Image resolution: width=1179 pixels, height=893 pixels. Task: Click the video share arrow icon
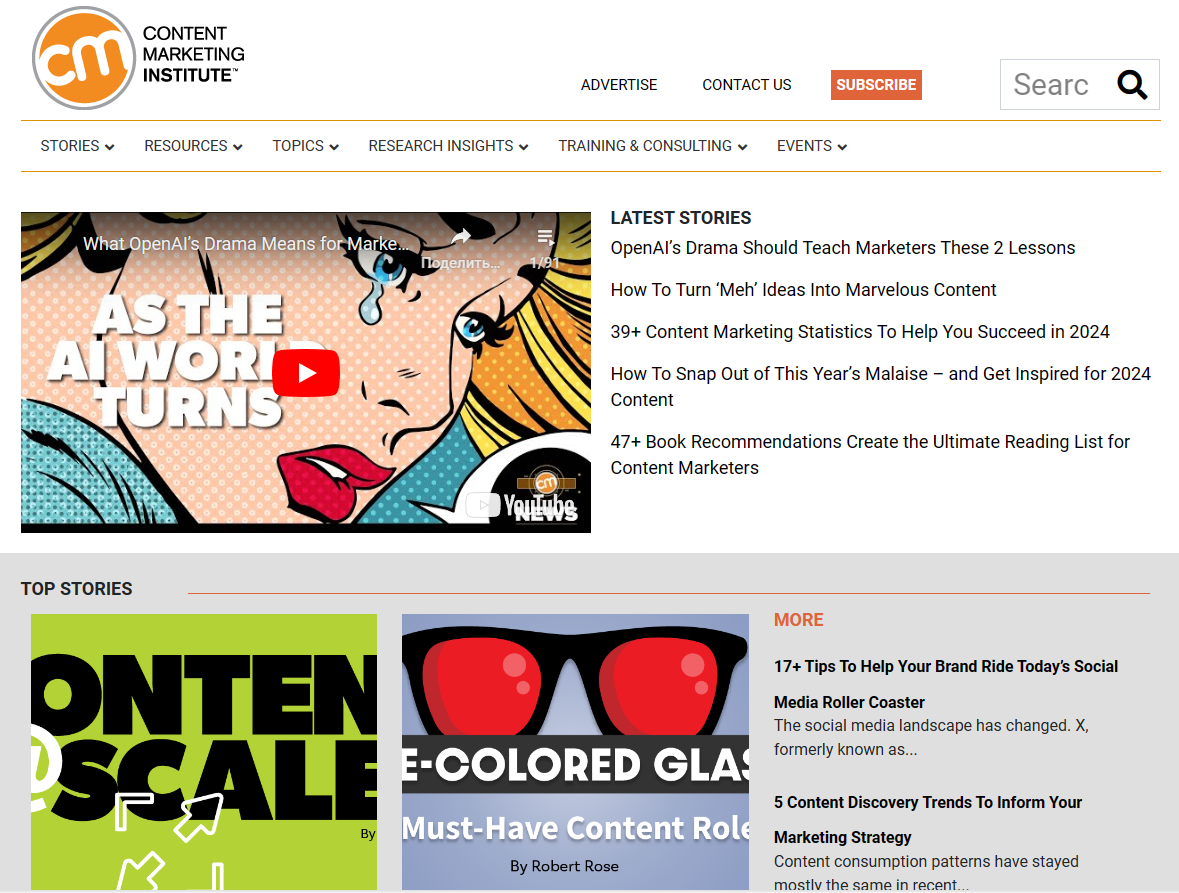pyautogui.click(x=460, y=238)
